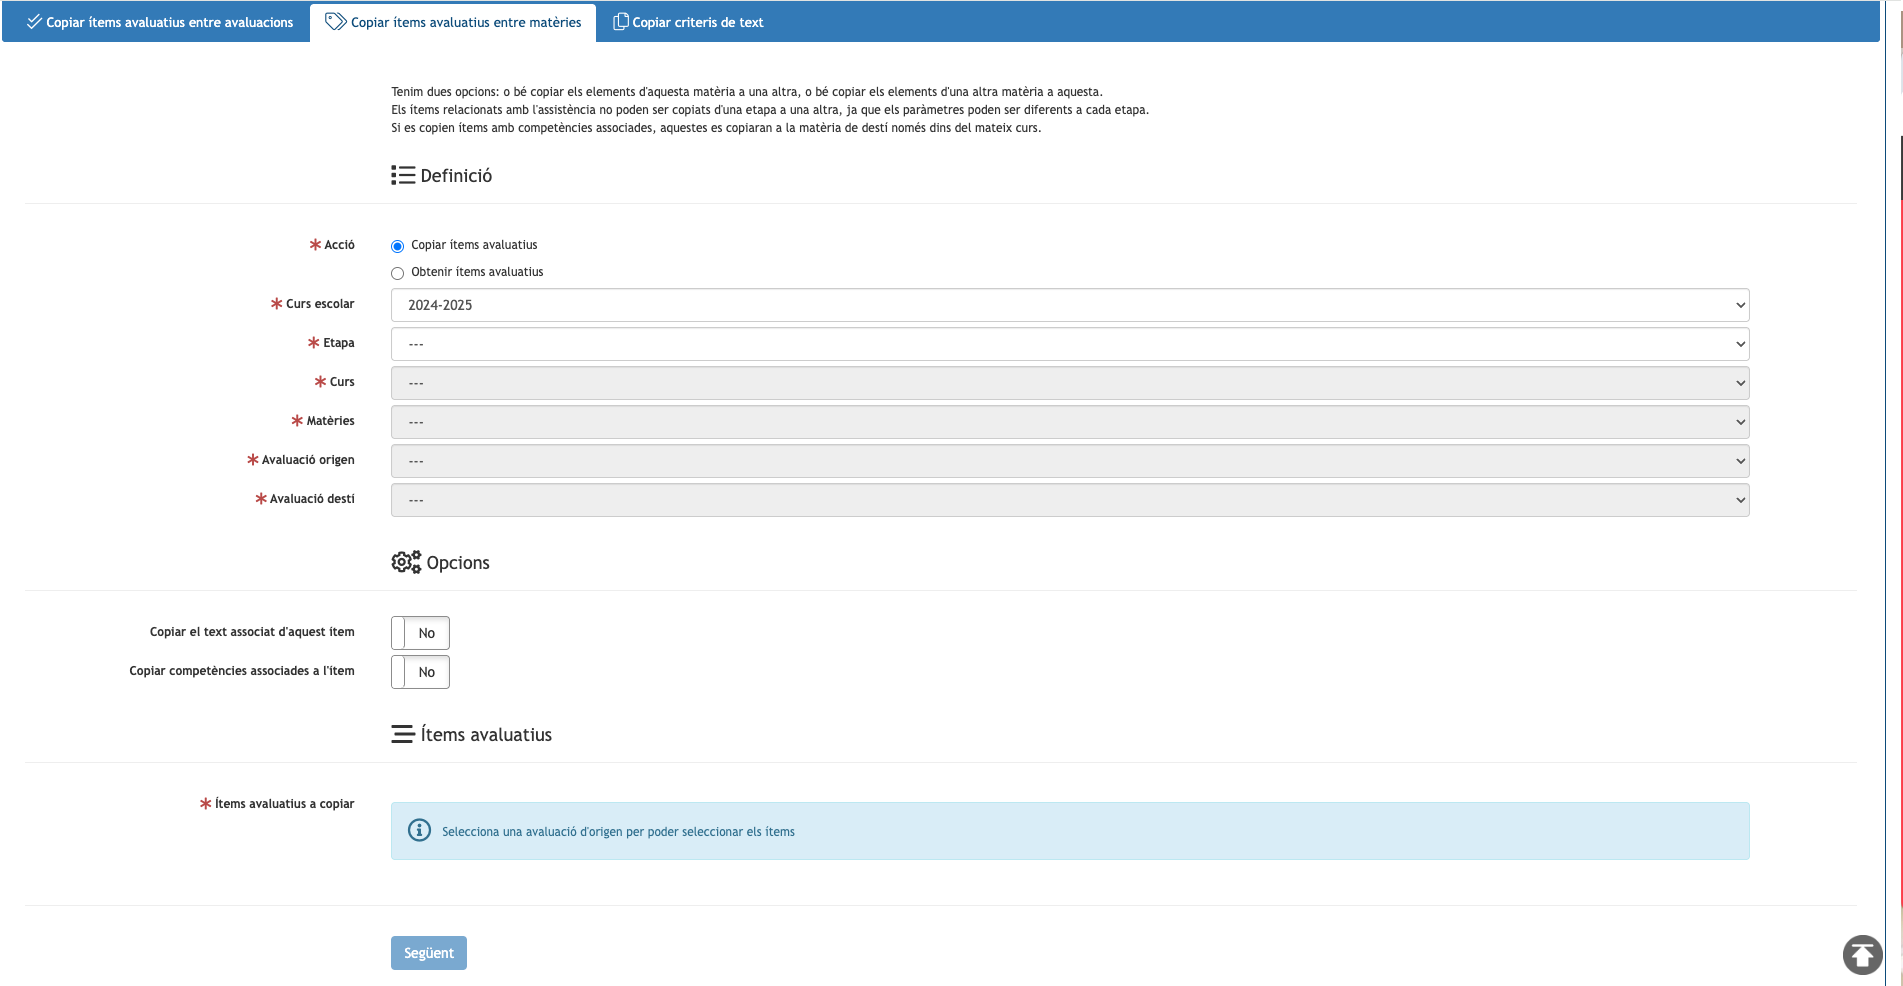Click the Definició section heading
This screenshot has width=1903, height=986.
[x=456, y=176]
